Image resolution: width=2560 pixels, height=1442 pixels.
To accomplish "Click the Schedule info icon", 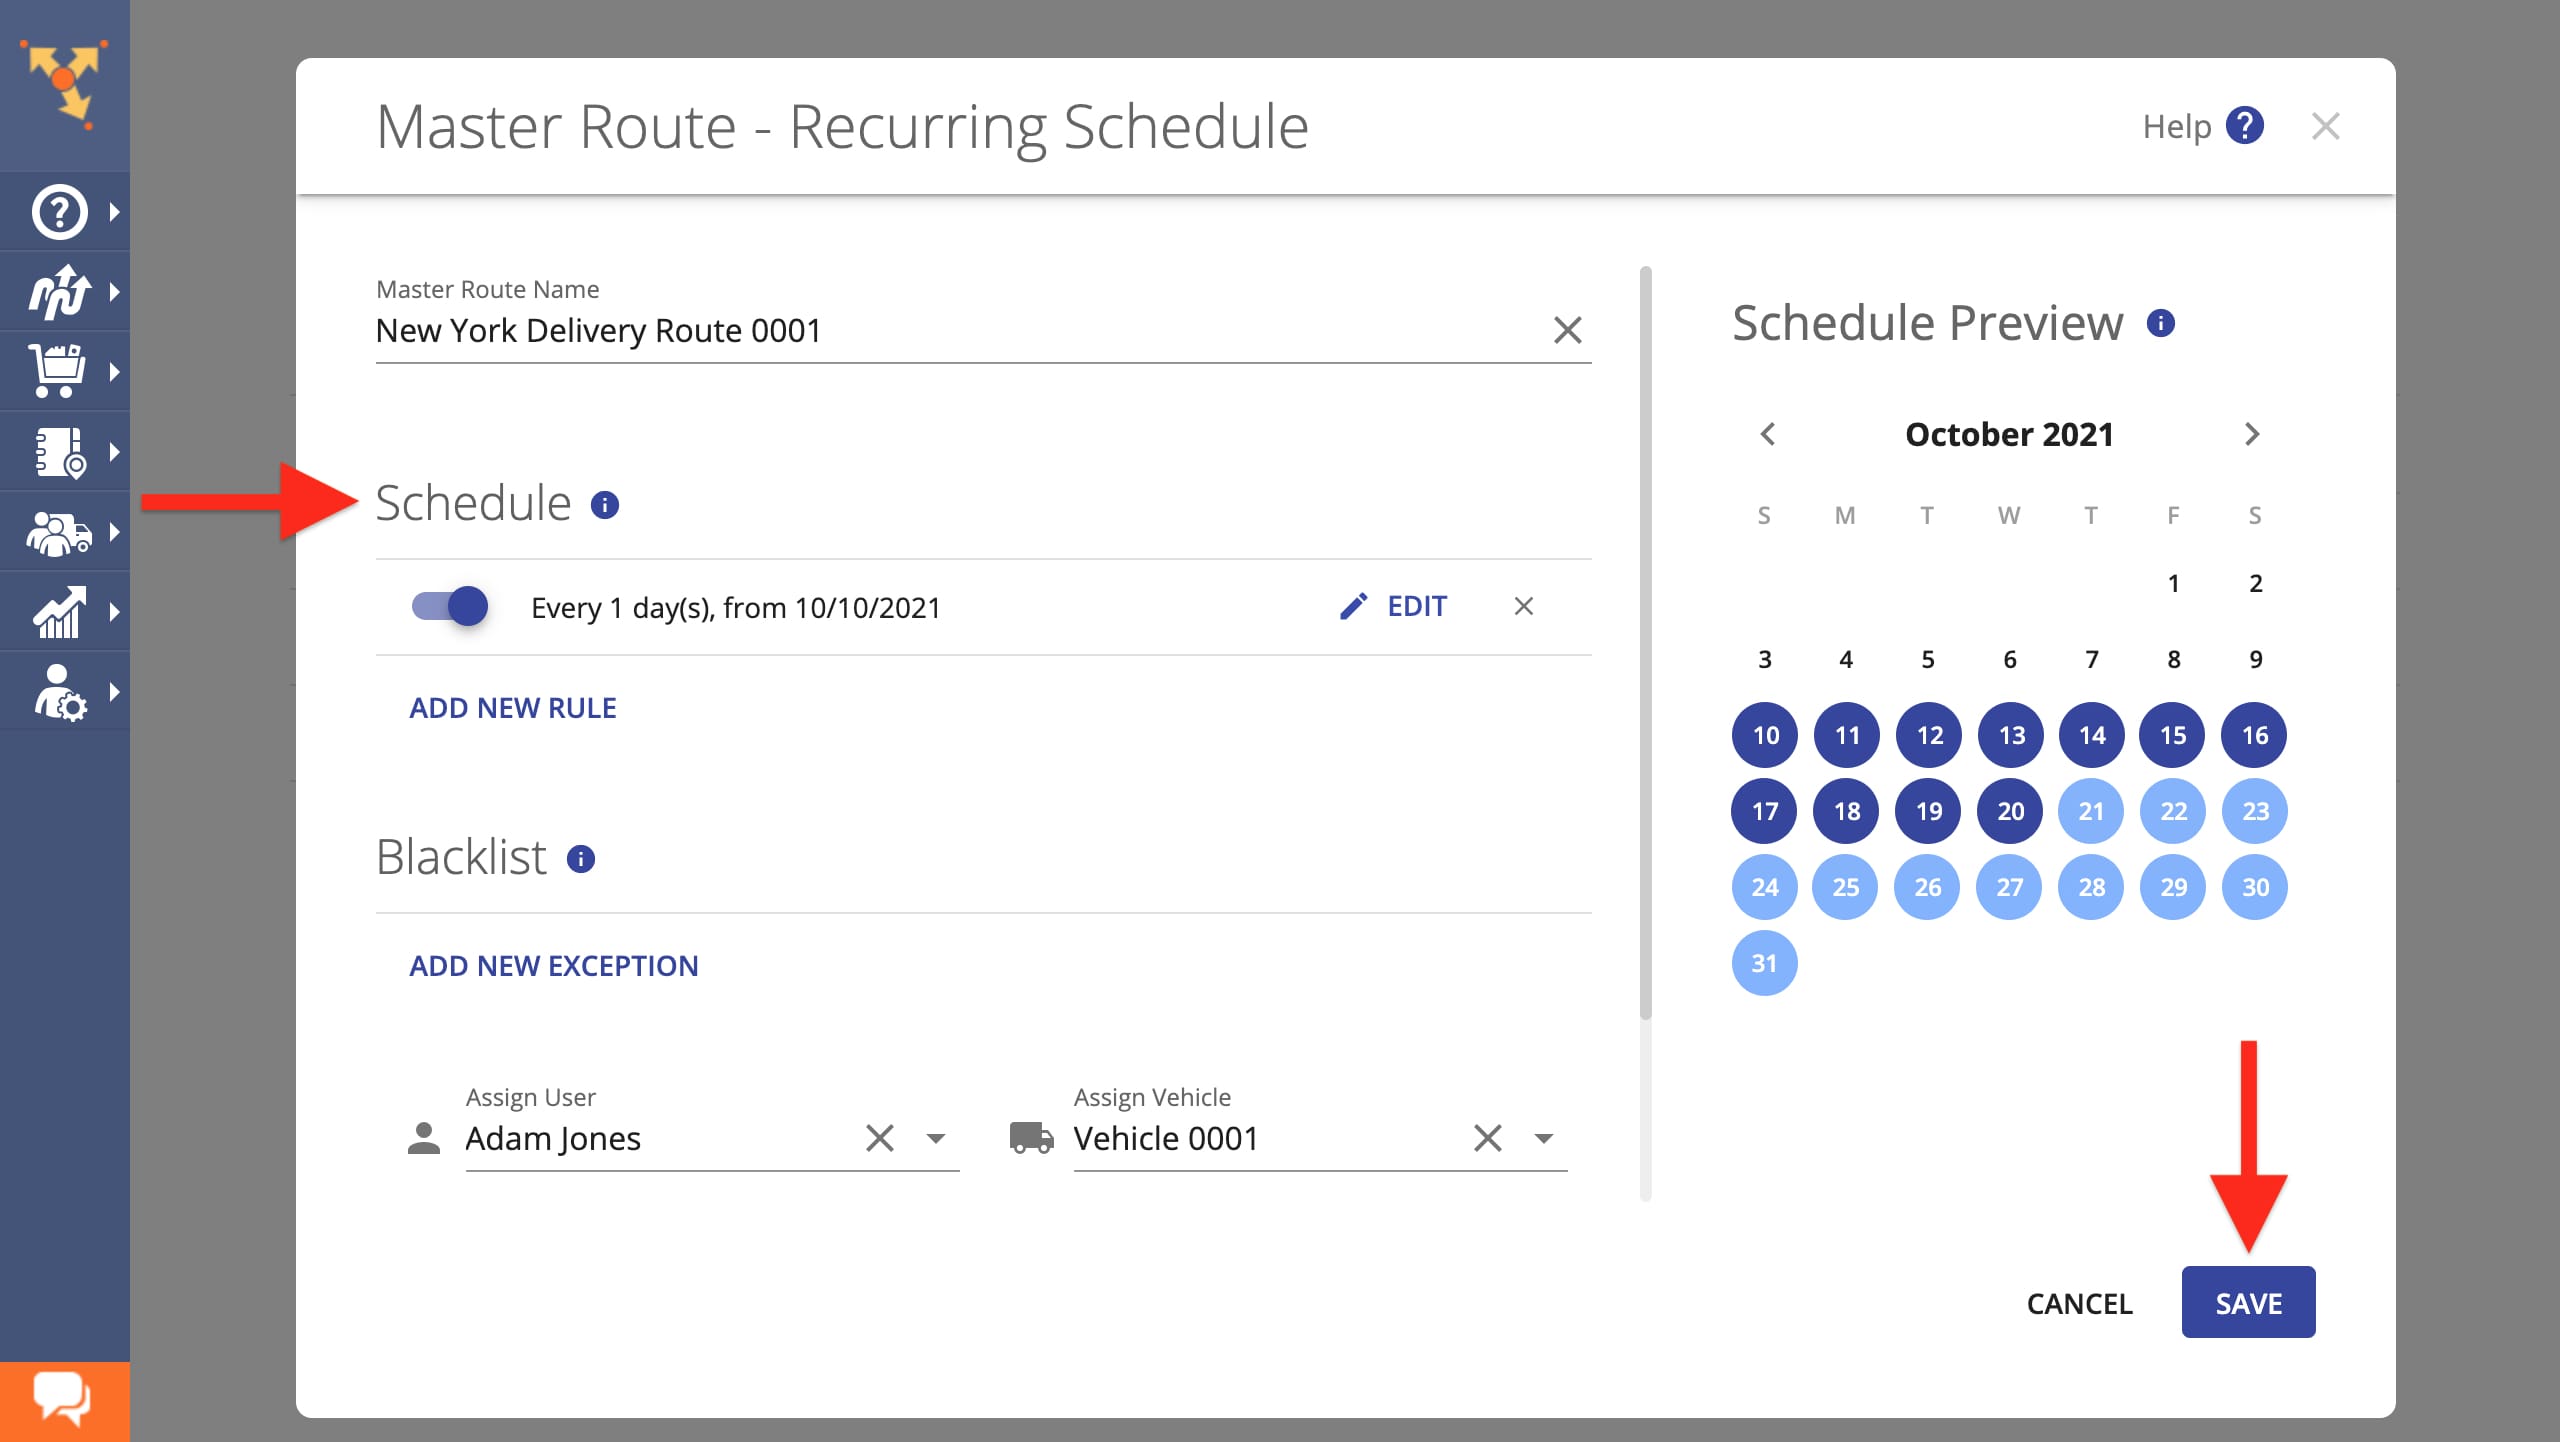I will pos(605,505).
